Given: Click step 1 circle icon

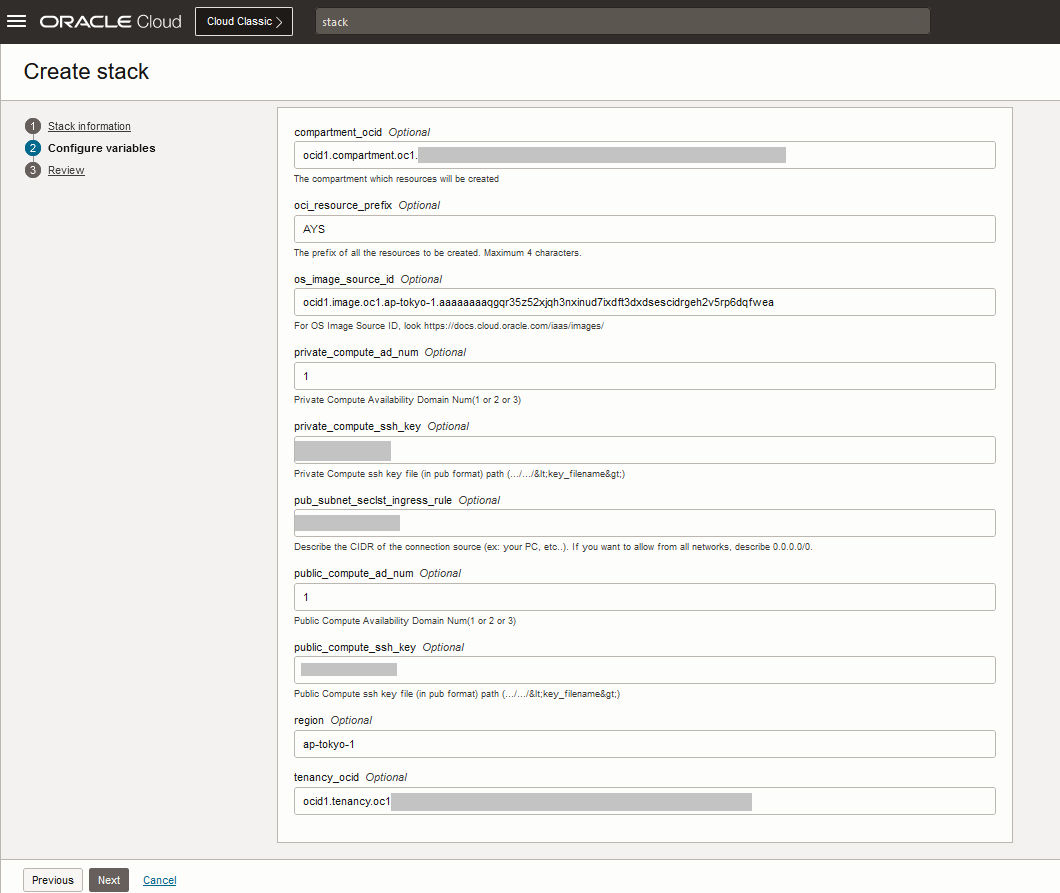Looking at the screenshot, I should coord(33,126).
